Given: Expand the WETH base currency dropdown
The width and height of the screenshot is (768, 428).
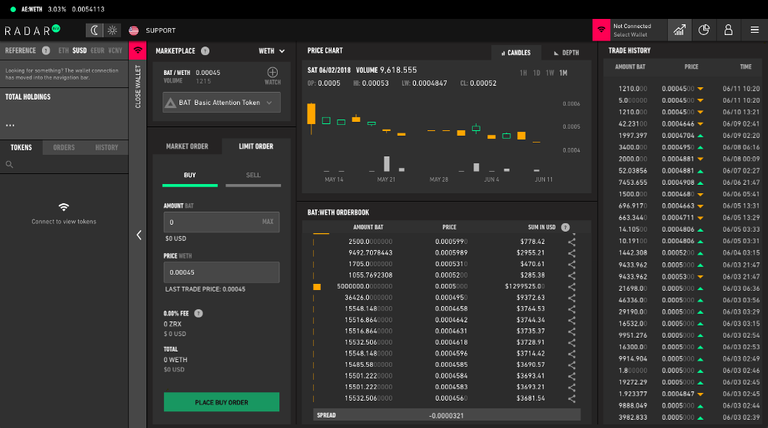Looking at the screenshot, I should (272, 50).
